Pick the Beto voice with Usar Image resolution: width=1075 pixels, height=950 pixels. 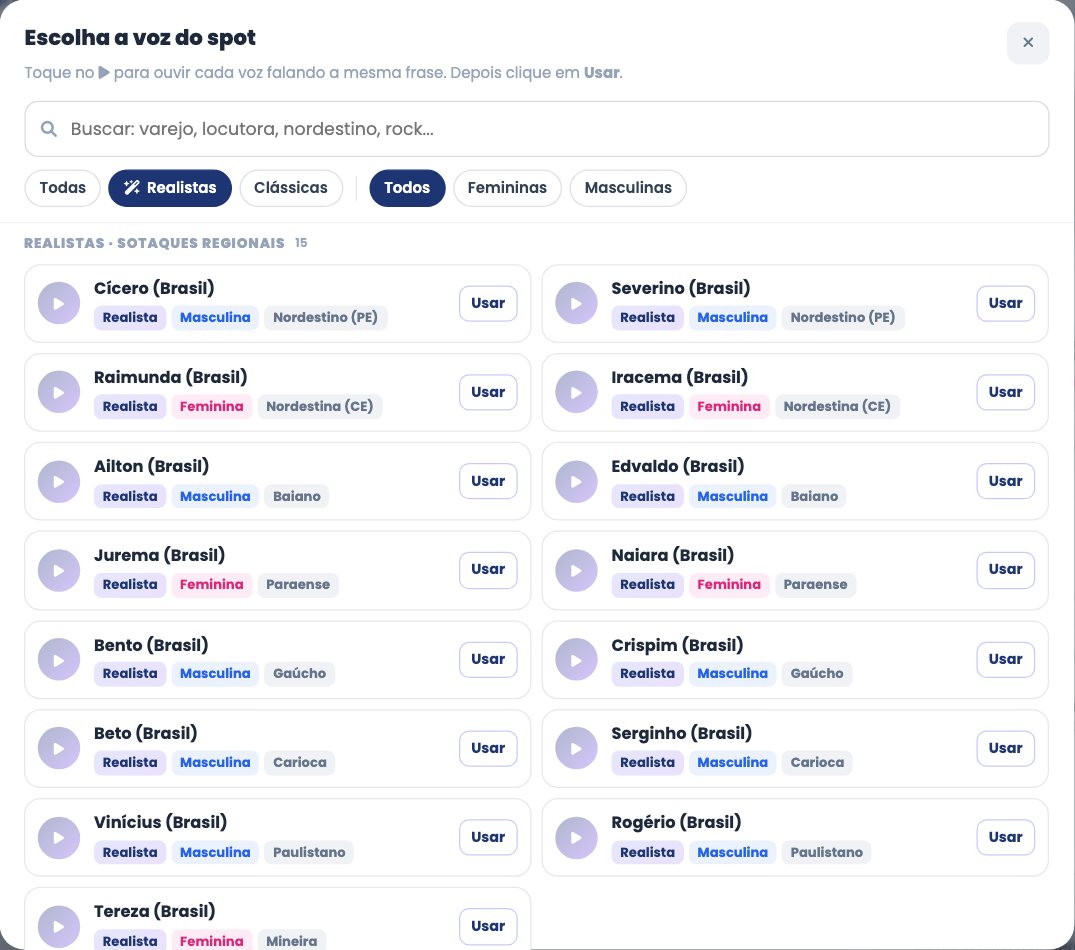[x=488, y=748]
